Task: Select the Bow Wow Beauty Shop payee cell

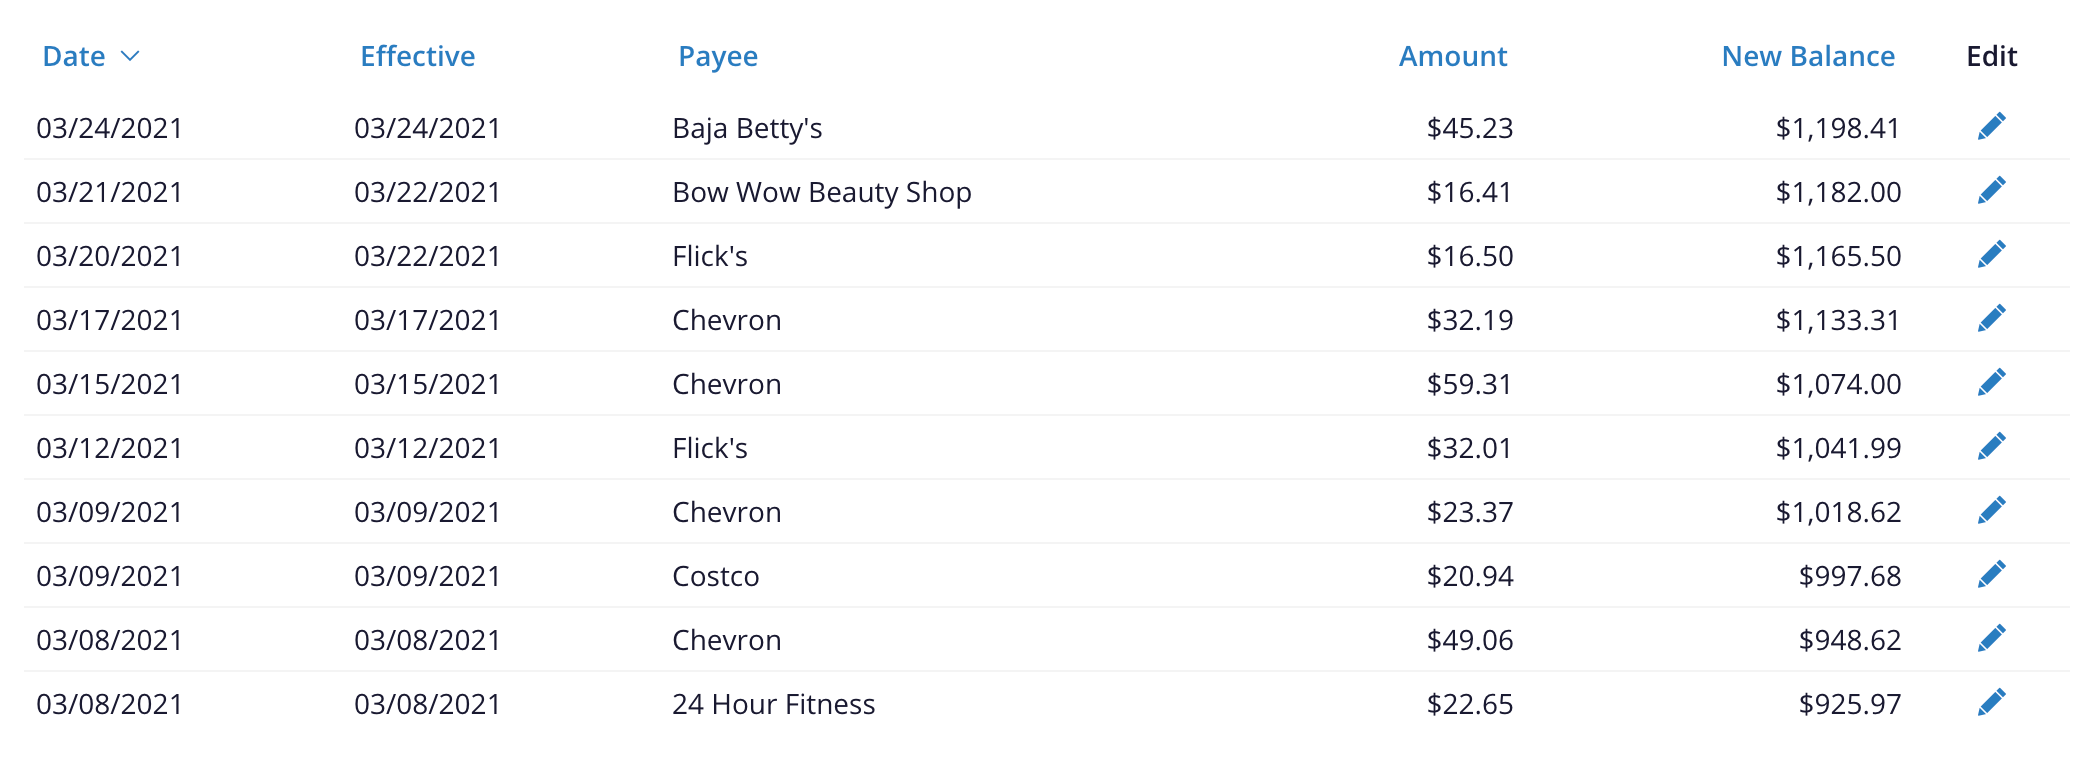Action: (821, 192)
